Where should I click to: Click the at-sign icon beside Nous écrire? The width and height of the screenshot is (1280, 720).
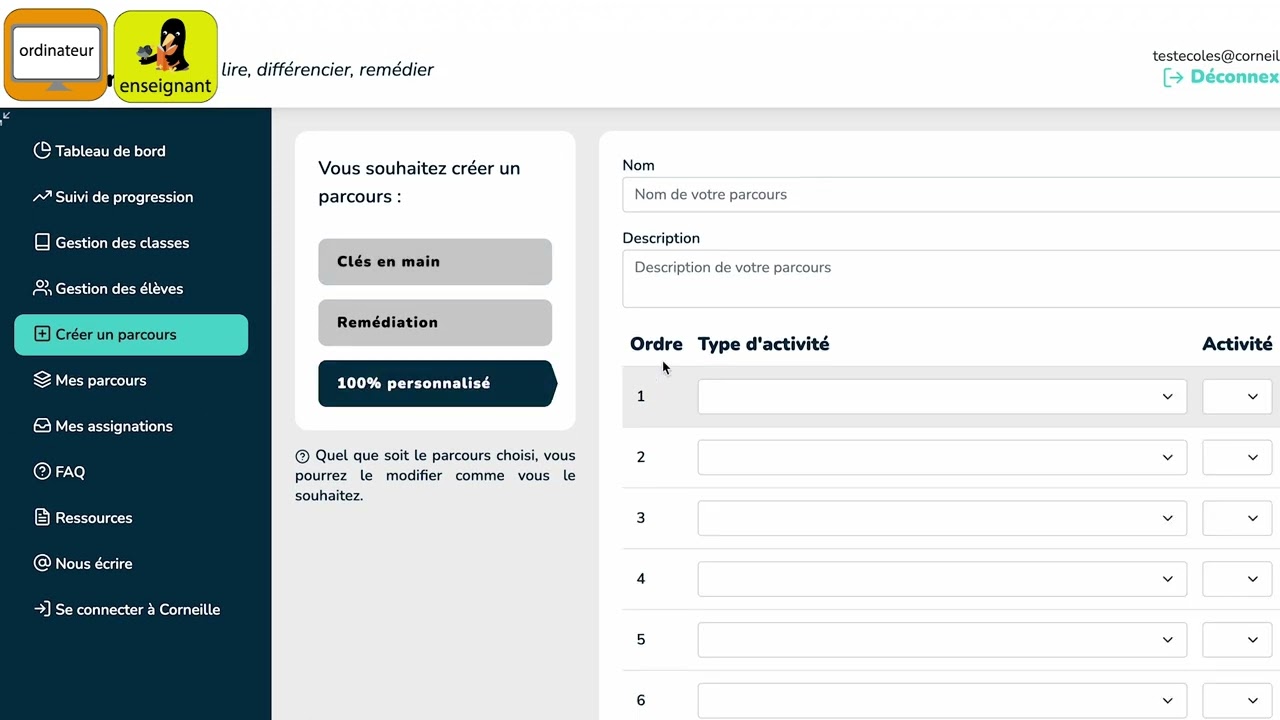point(42,563)
